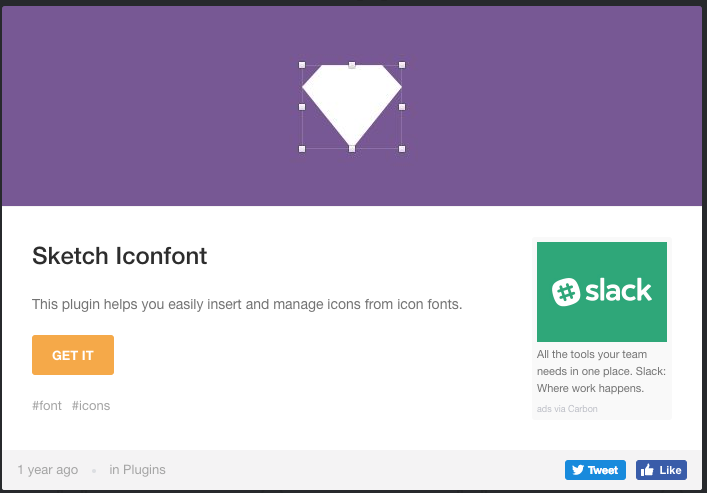Screen dimensions: 707x493
Task: Open the Slack ad description text
Action: (x=601, y=371)
